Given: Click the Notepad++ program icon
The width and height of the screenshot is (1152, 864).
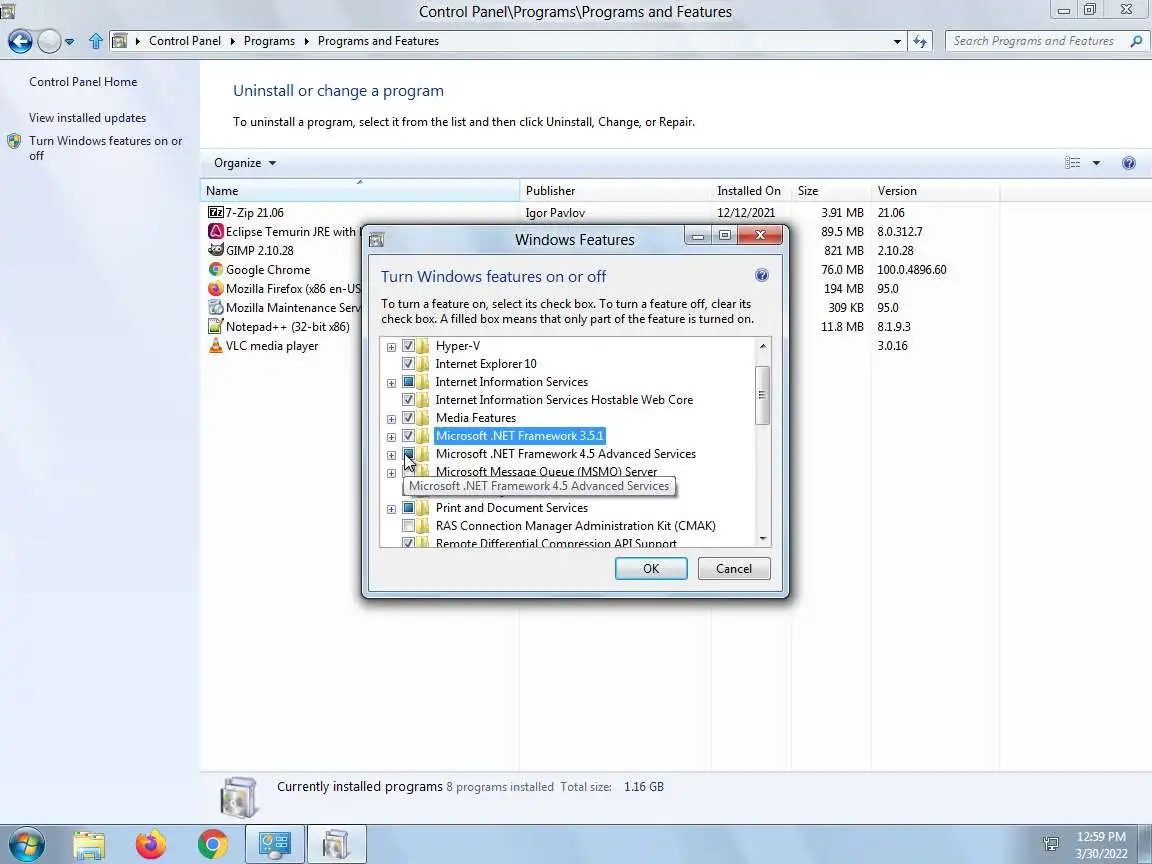Looking at the screenshot, I should pos(215,326).
